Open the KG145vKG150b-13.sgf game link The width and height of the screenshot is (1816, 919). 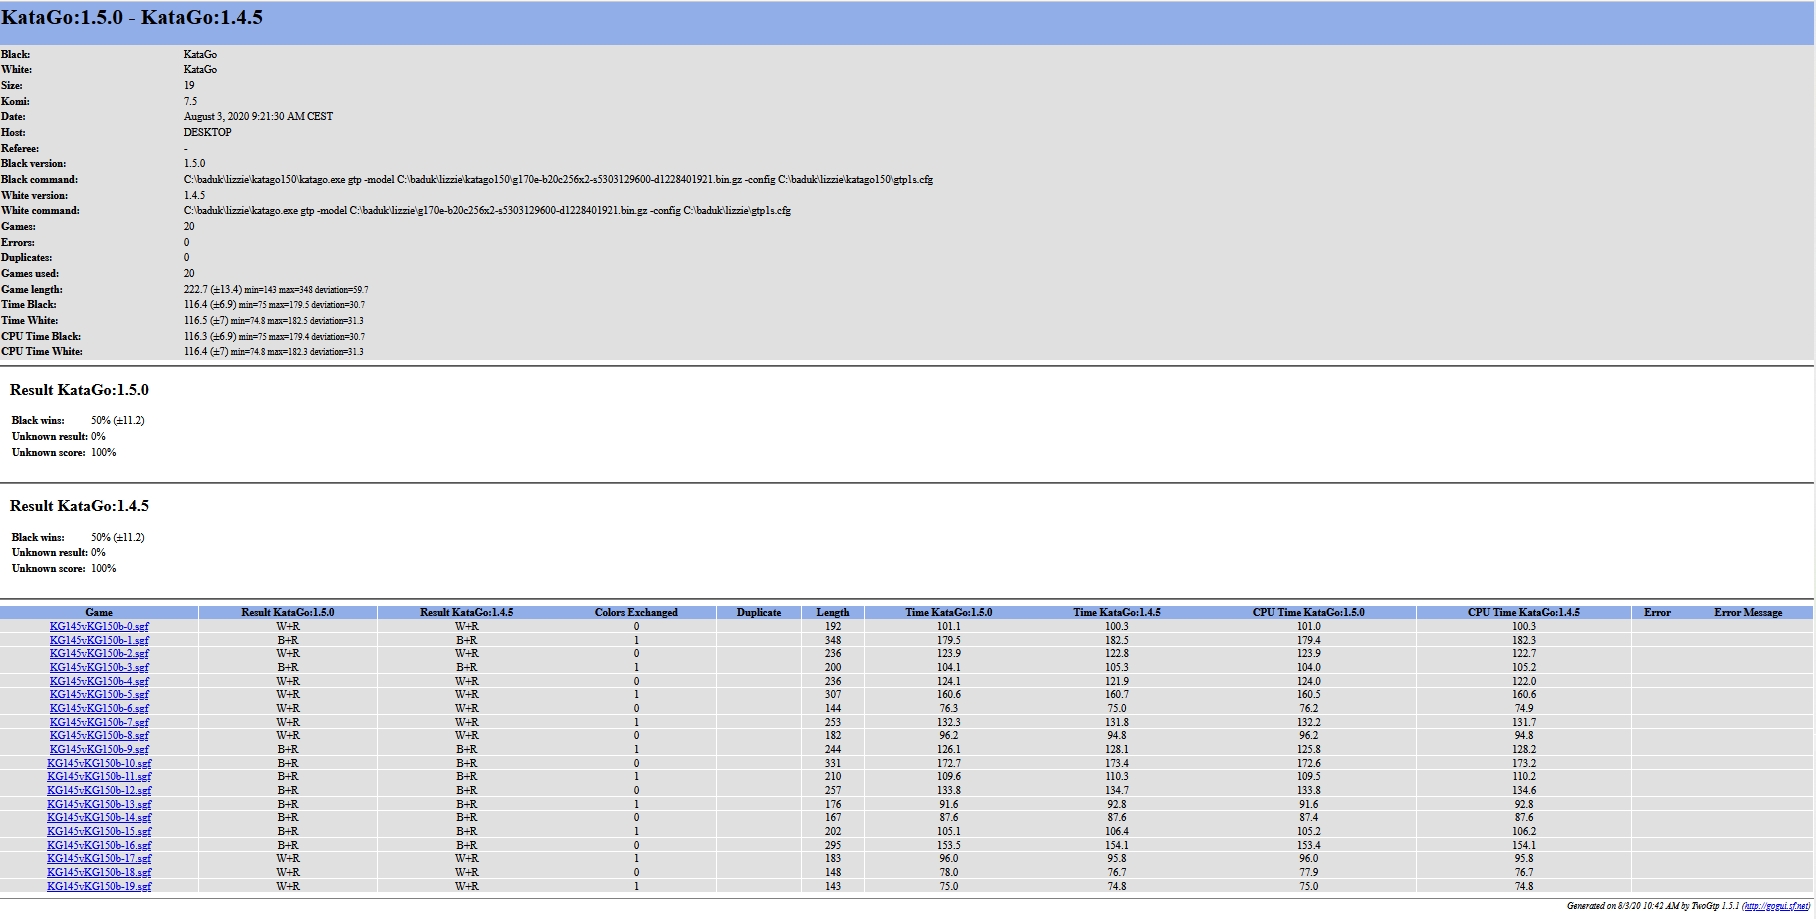[99, 805]
